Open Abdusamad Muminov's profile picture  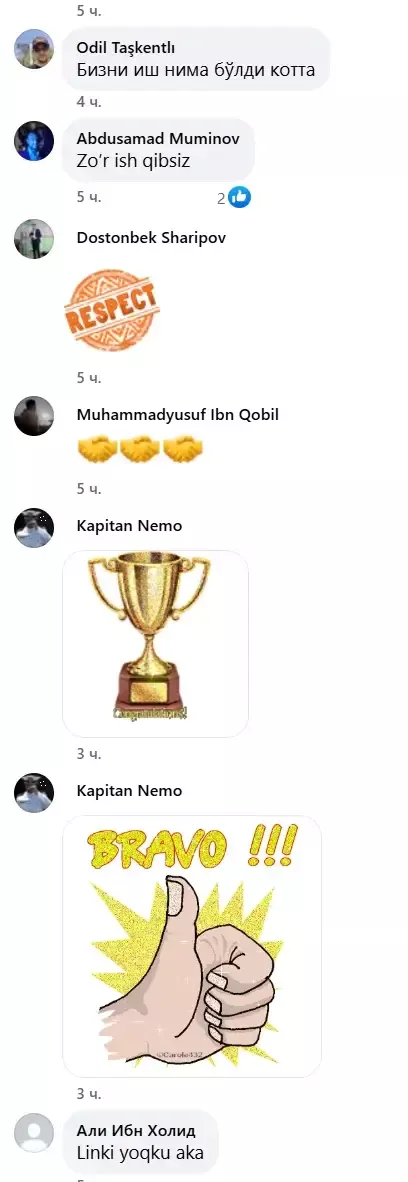[34, 141]
